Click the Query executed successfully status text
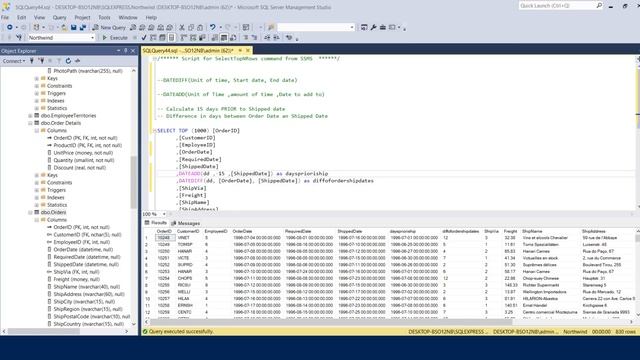This screenshot has width=640, height=360. point(181,332)
